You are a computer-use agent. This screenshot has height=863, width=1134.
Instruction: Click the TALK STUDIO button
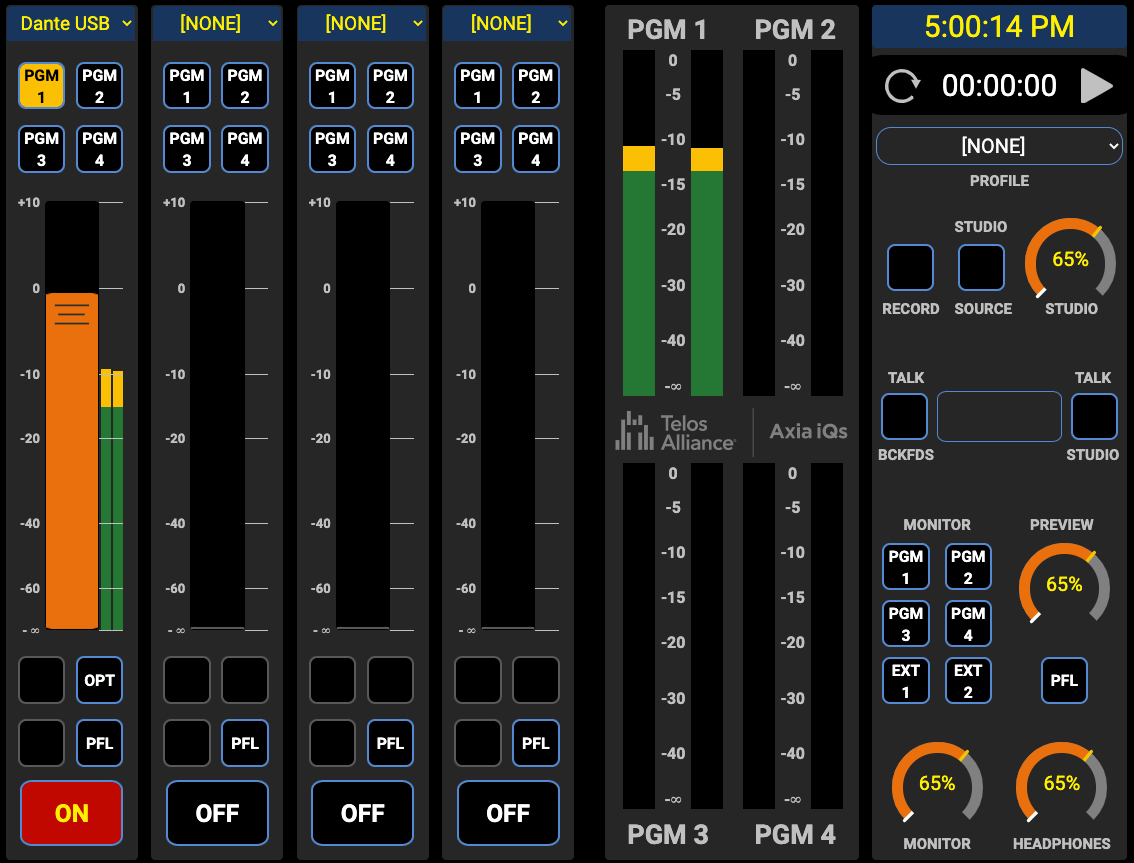tap(1094, 417)
